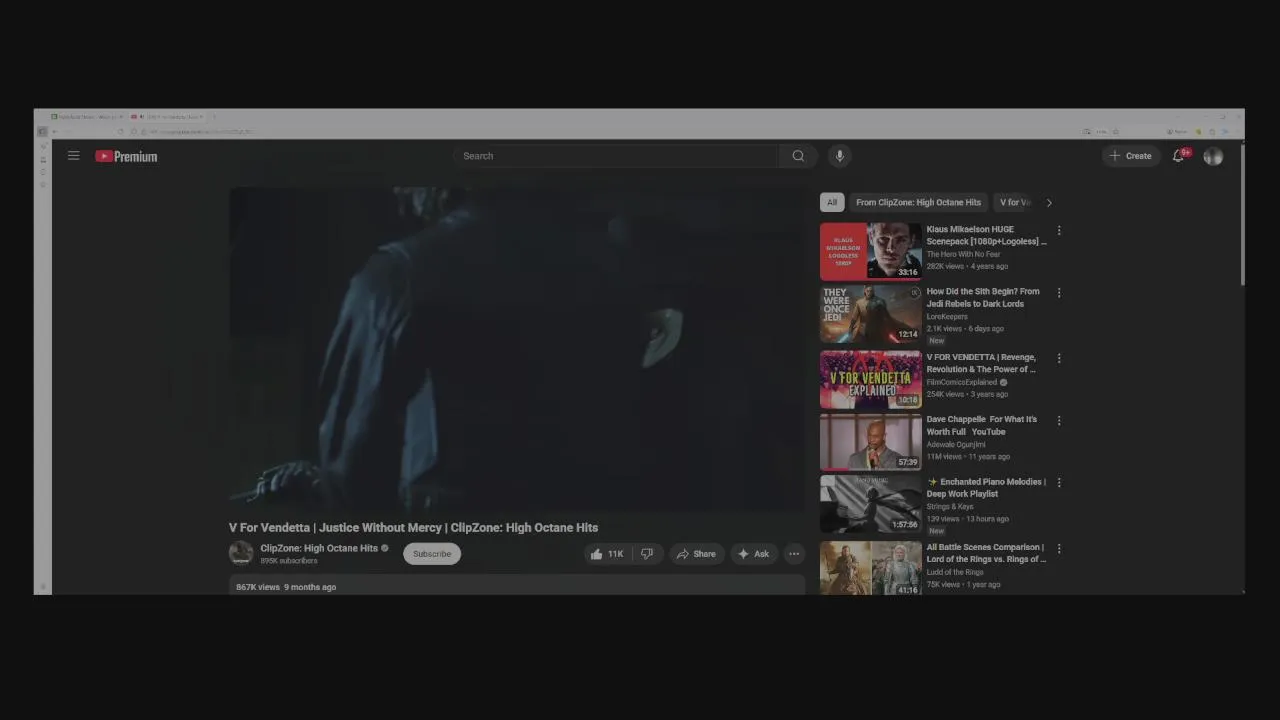The width and height of the screenshot is (1280, 720).
Task: Open options for Dave Chappelle video
Action: (1059, 421)
